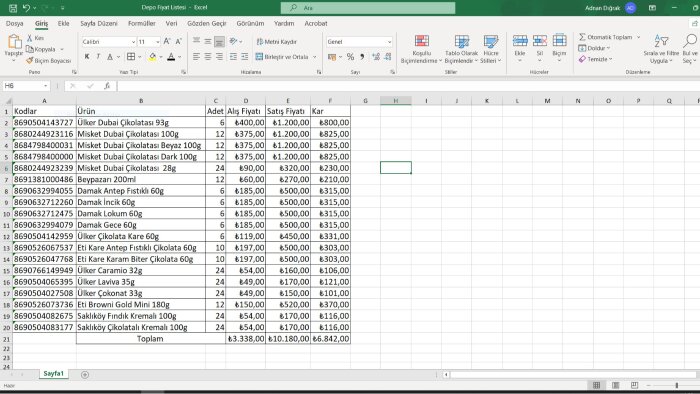Click Otomatik Toplam autosum
The image size is (700, 394).
pyautogui.click(x=605, y=37)
